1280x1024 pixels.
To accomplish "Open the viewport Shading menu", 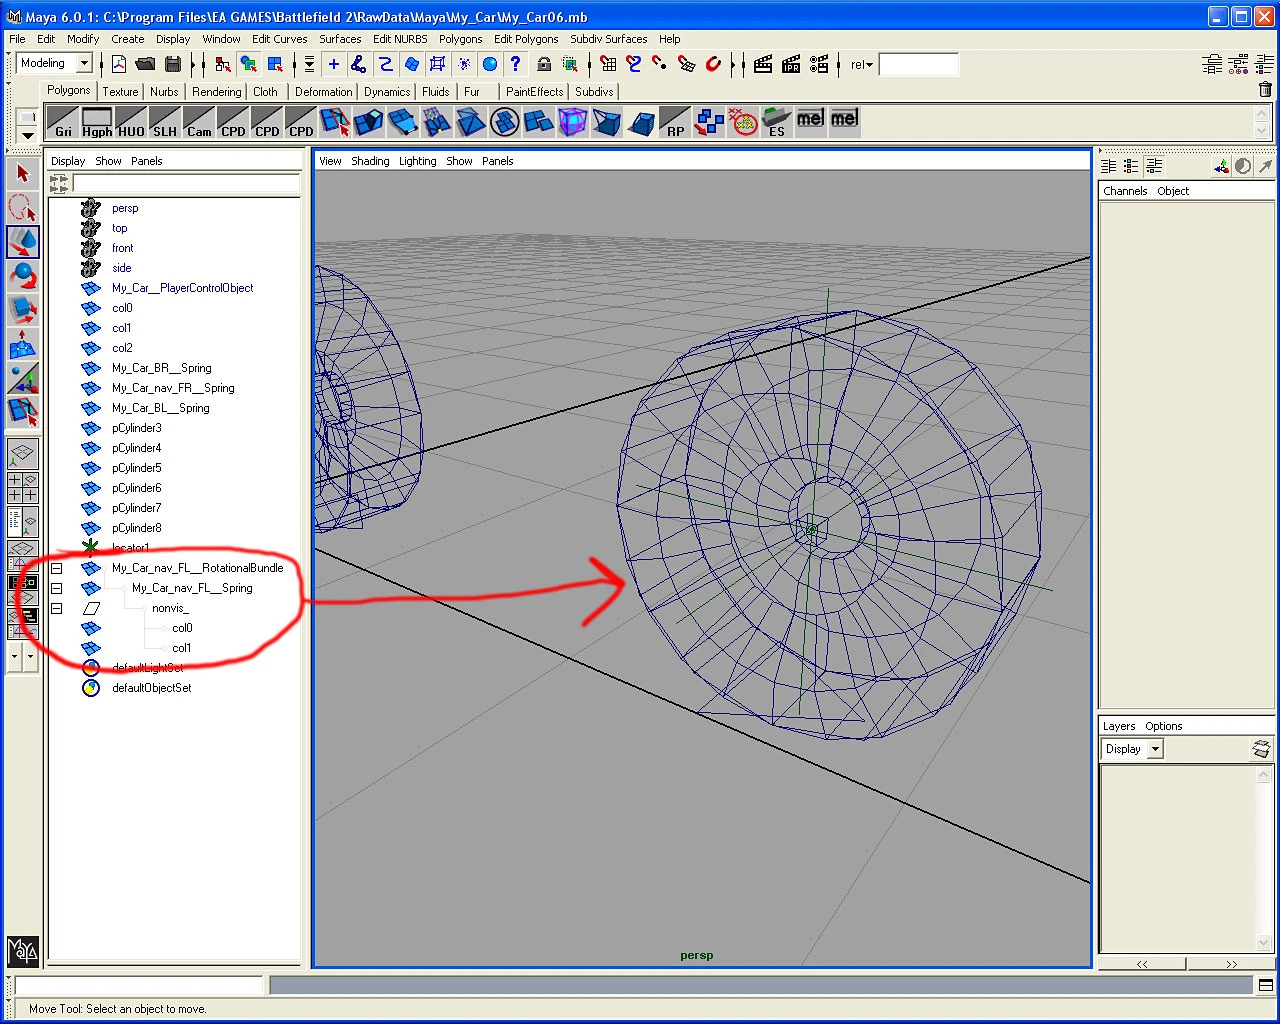I will tap(370, 161).
